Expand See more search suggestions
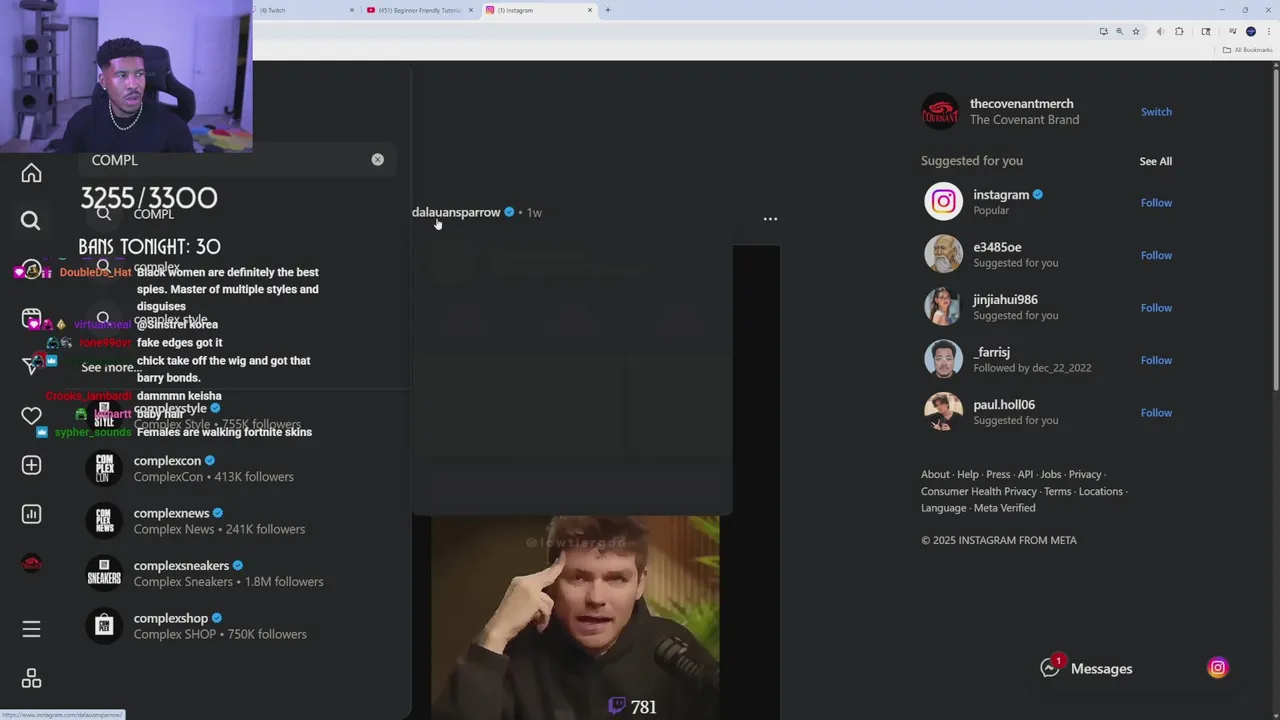The width and height of the screenshot is (1280, 720). (x=111, y=367)
